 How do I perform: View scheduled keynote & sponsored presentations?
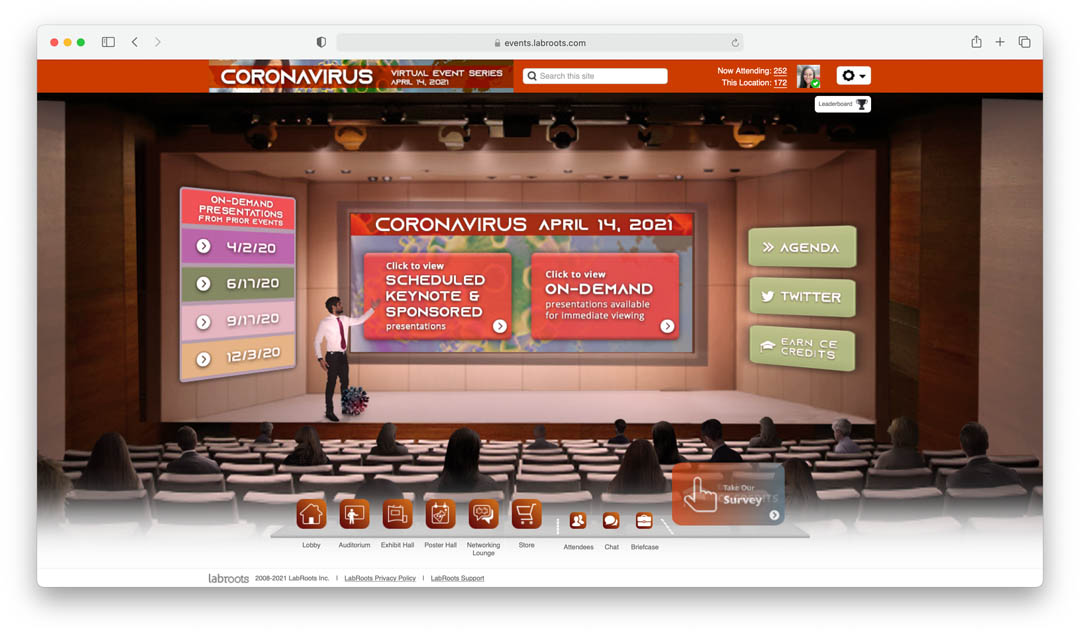pyautogui.click(x=436, y=296)
